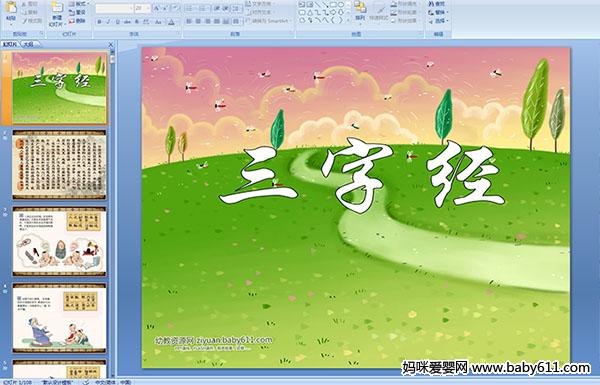Screen dimensions: 600x385
Task: Open the Clipboard group dialog launcher
Action: 41,34
